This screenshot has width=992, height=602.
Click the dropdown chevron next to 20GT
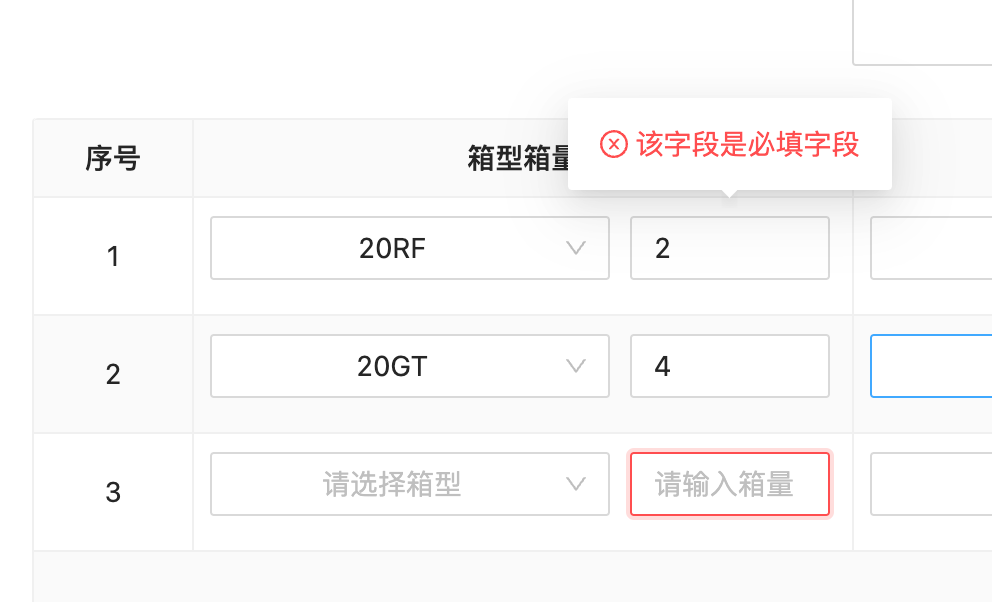coord(577,365)
